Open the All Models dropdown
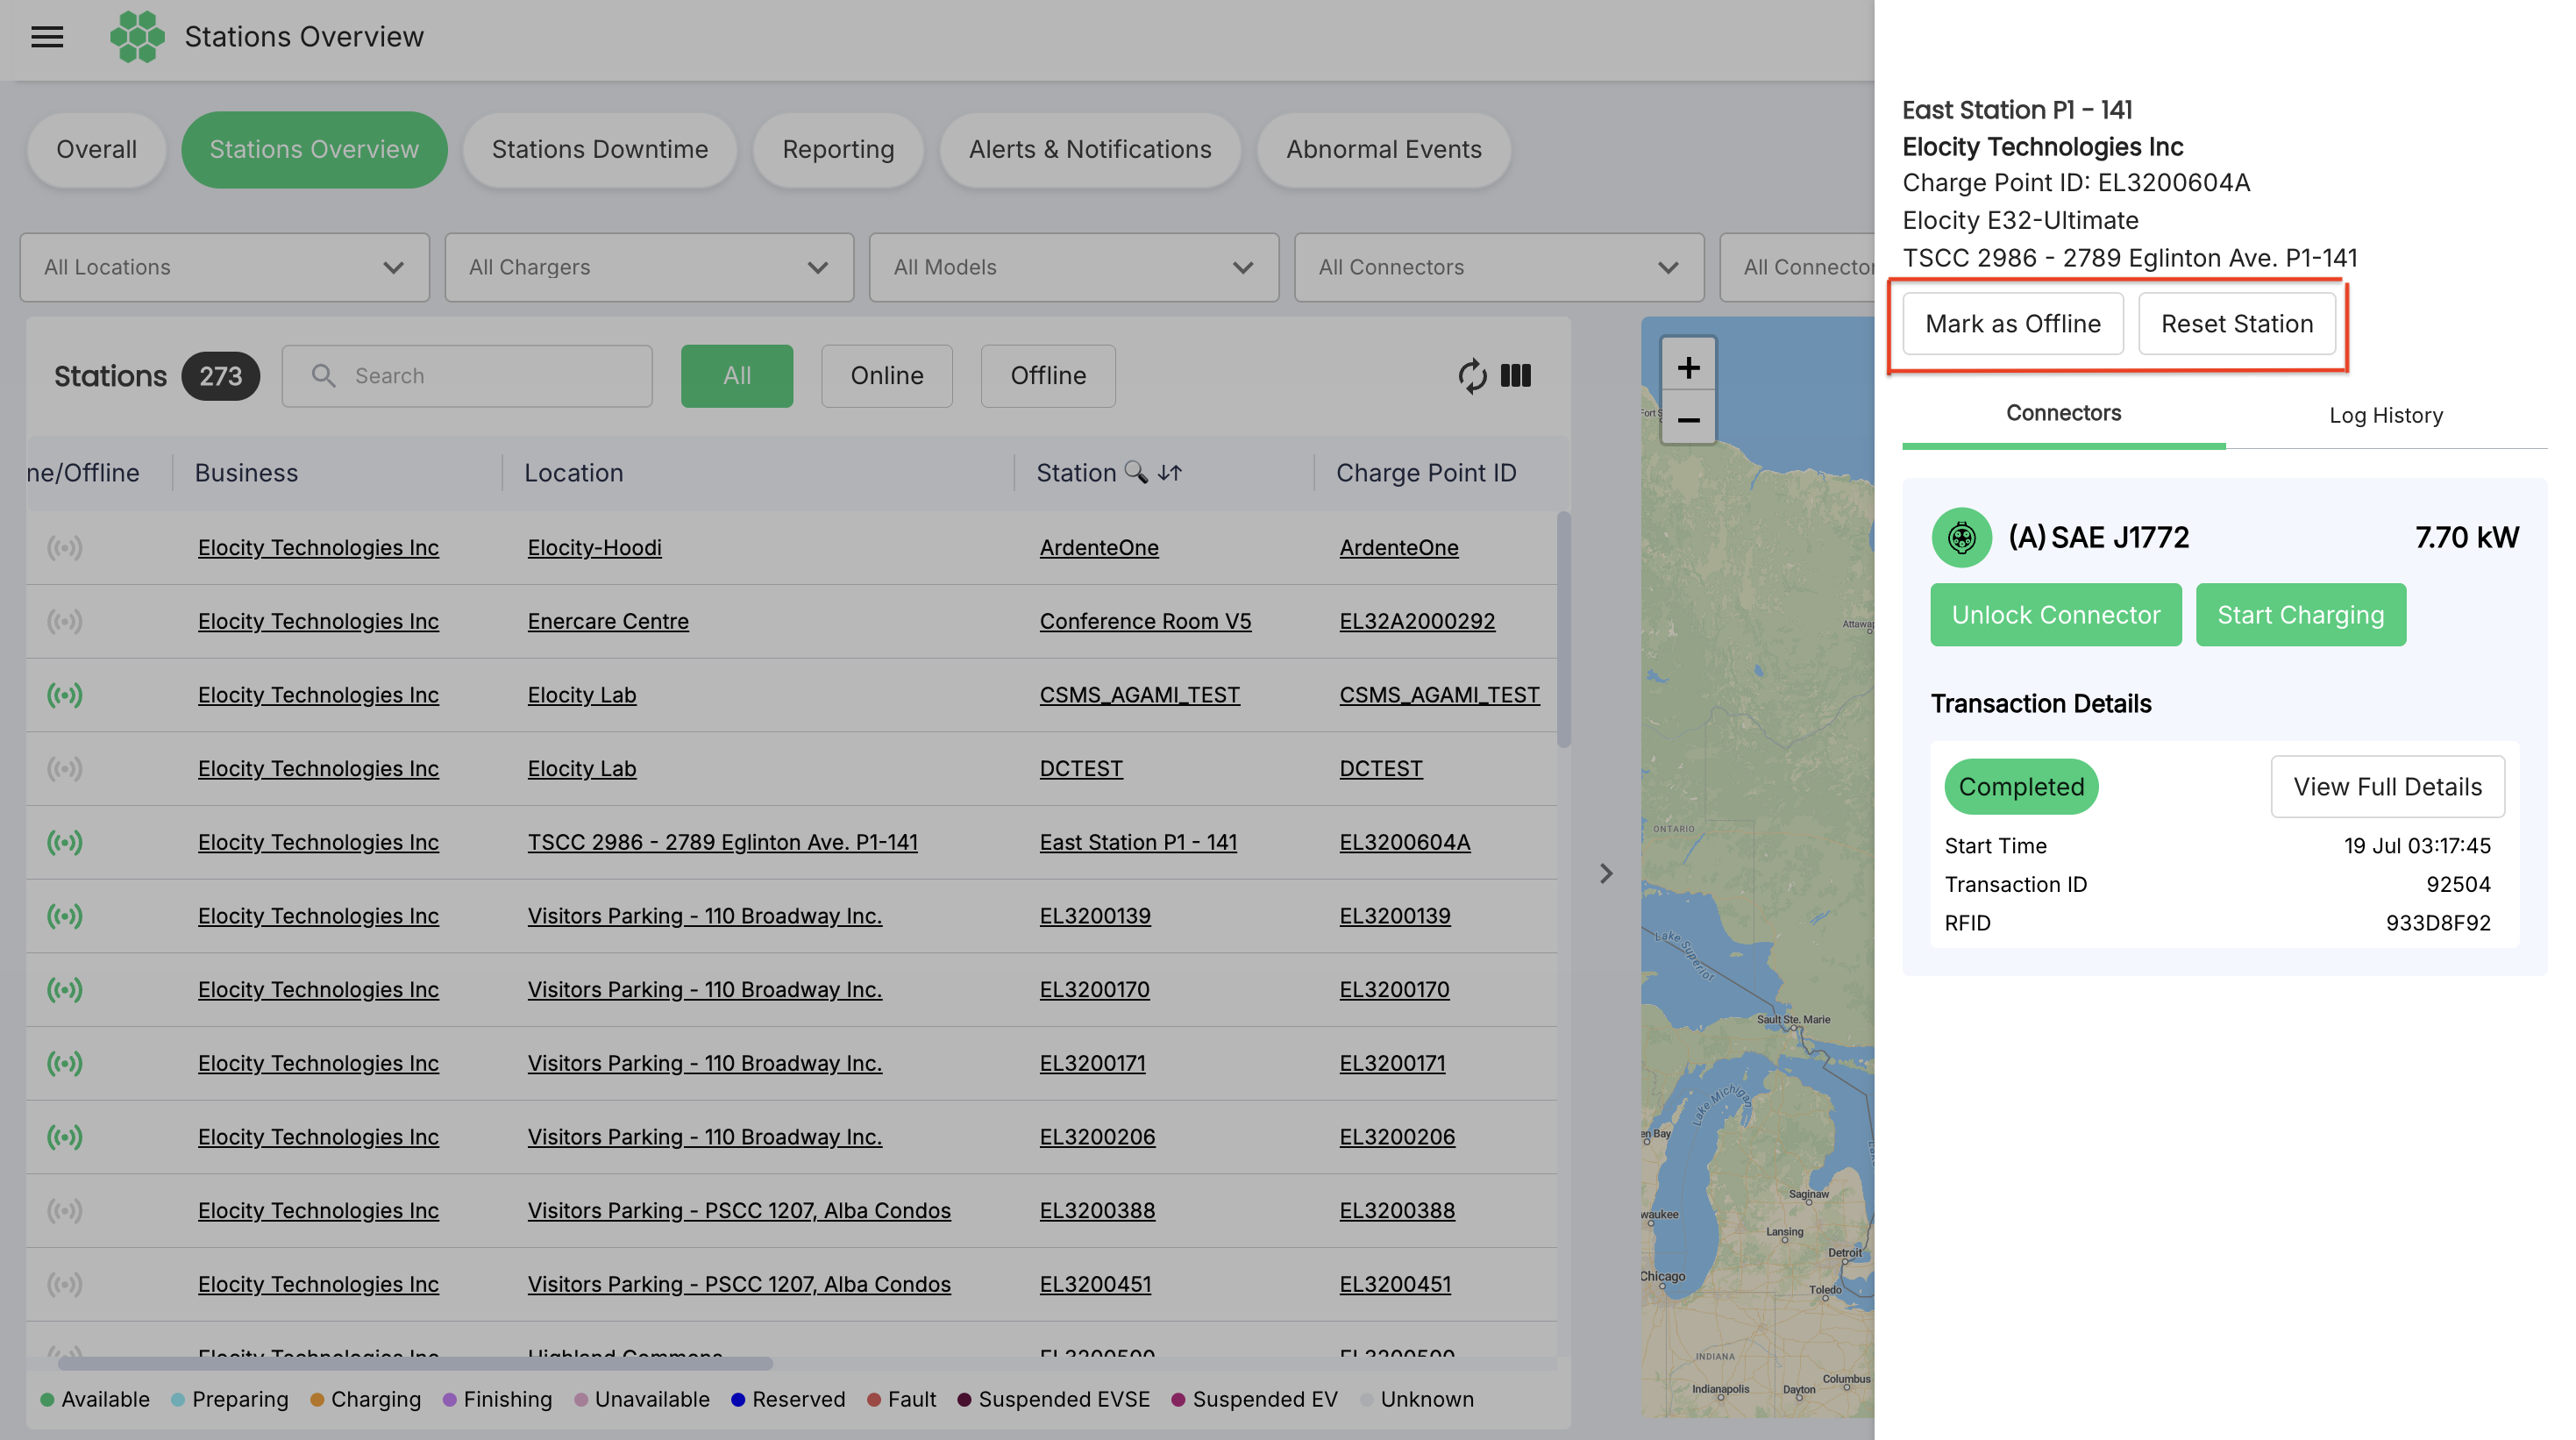Image resolution: width=2576 pixels, height=1440 pixels. [x=1074, y=267]
